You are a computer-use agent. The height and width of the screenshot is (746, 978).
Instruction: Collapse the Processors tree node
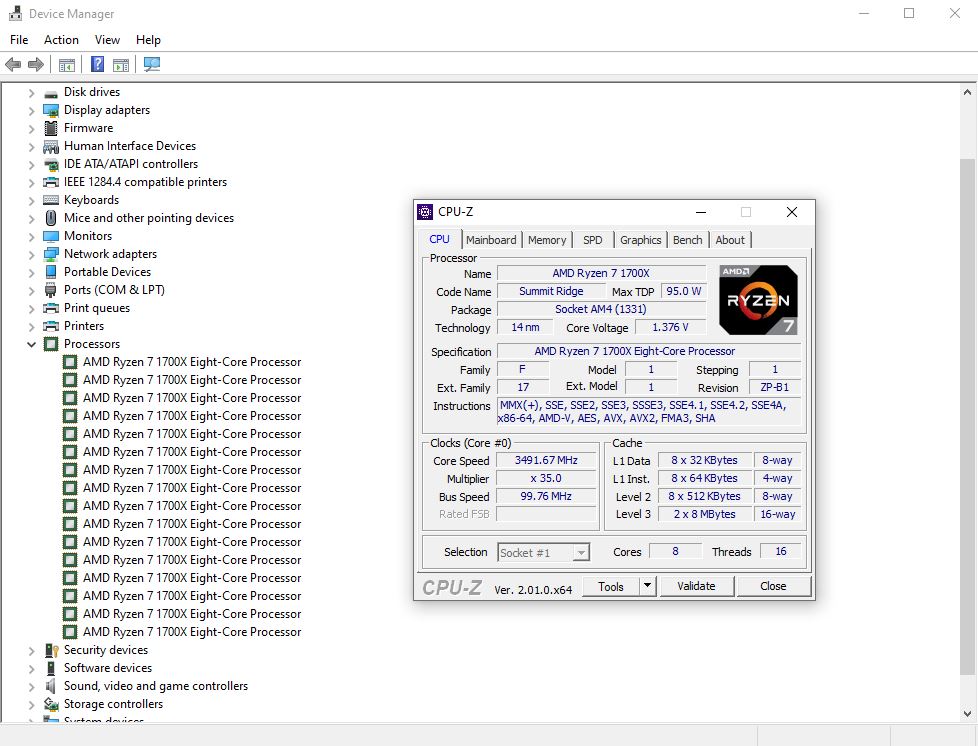coord(31,344)
